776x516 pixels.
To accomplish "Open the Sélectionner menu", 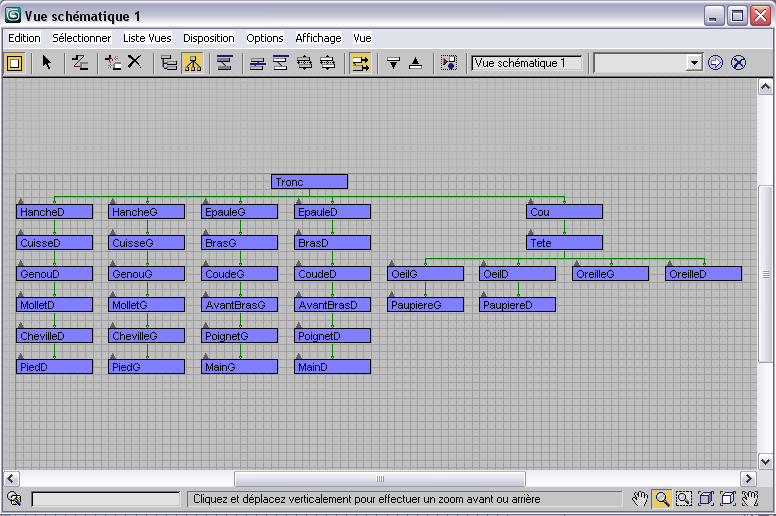I will pos(82,38).
